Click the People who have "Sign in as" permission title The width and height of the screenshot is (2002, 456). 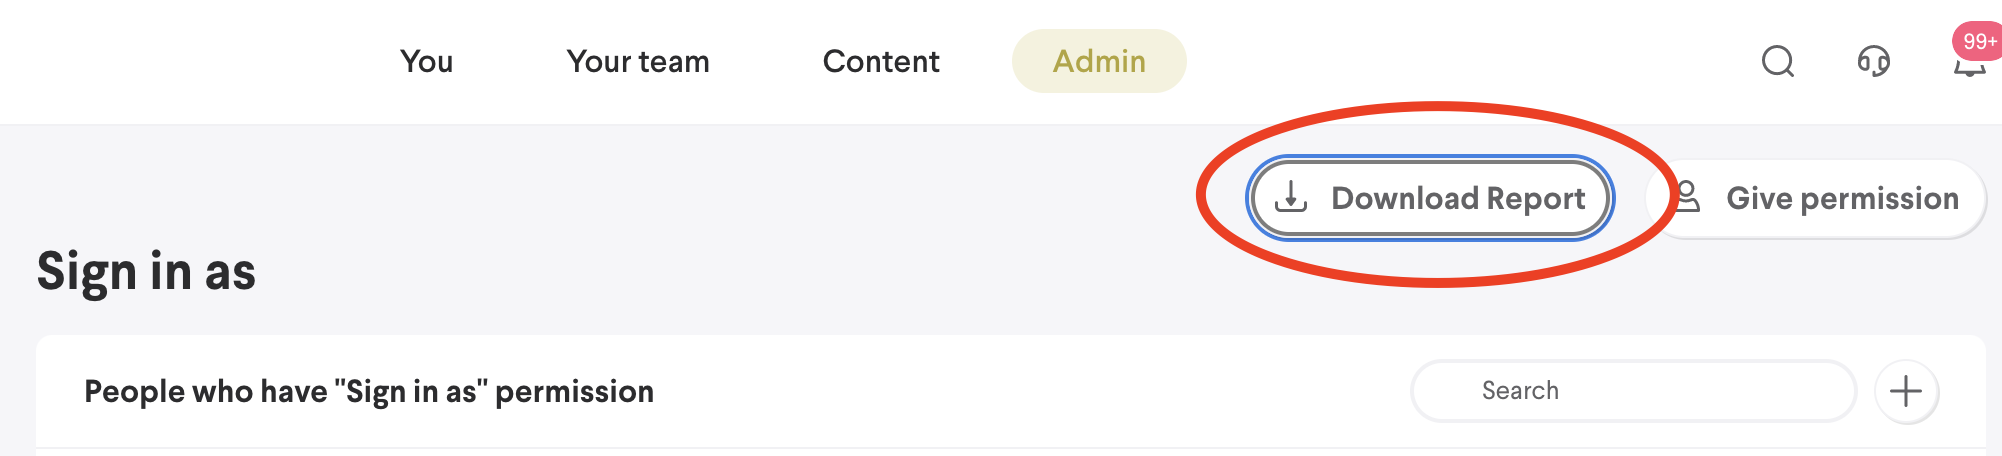[x=369, y=392]
